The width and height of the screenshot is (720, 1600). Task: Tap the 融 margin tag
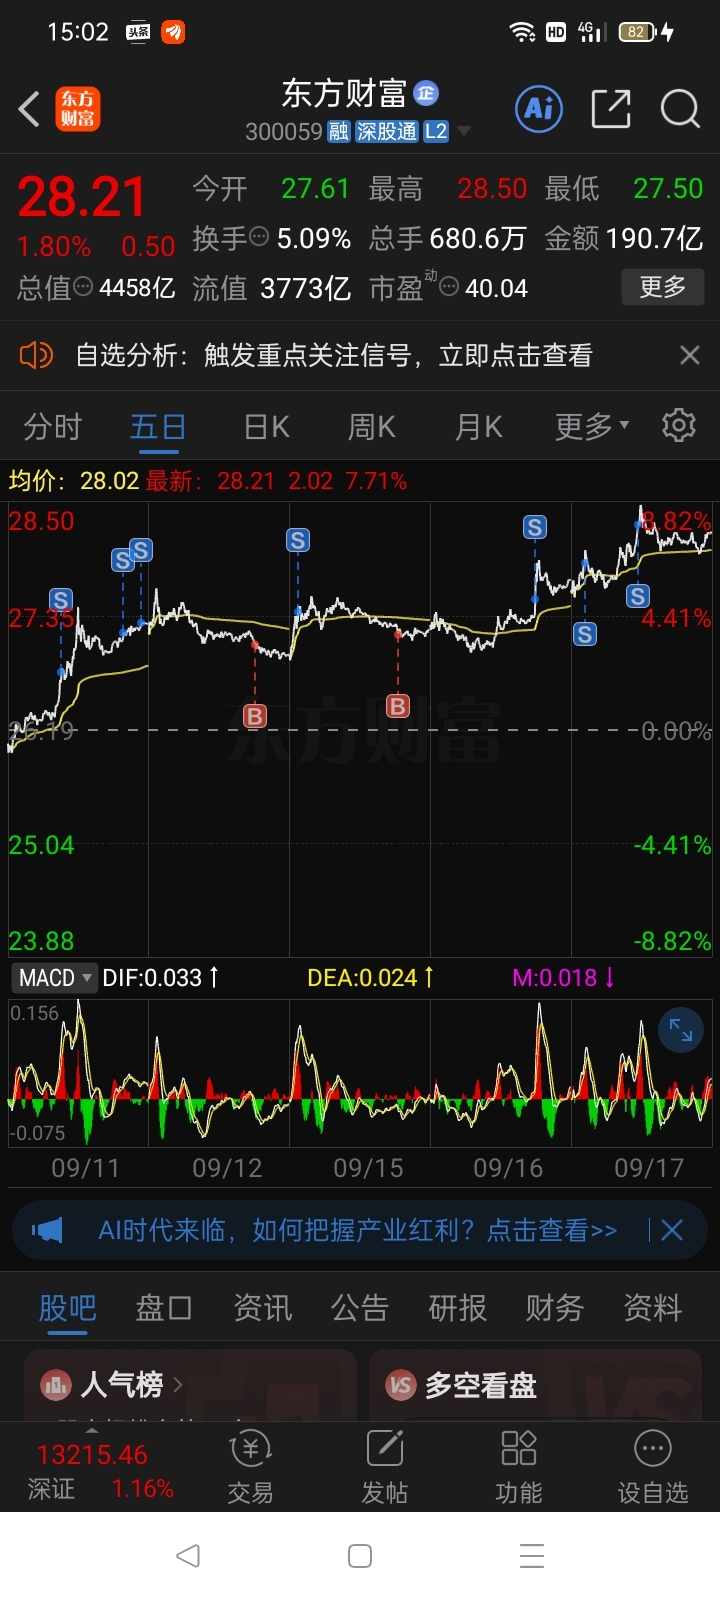point(338,132)
